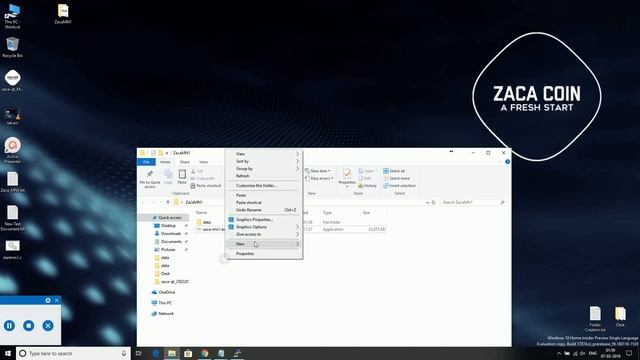The height and width of the screenshot is (360, 640).
Task: Click Paste shortcut in the ribbon
Action: 206,186
